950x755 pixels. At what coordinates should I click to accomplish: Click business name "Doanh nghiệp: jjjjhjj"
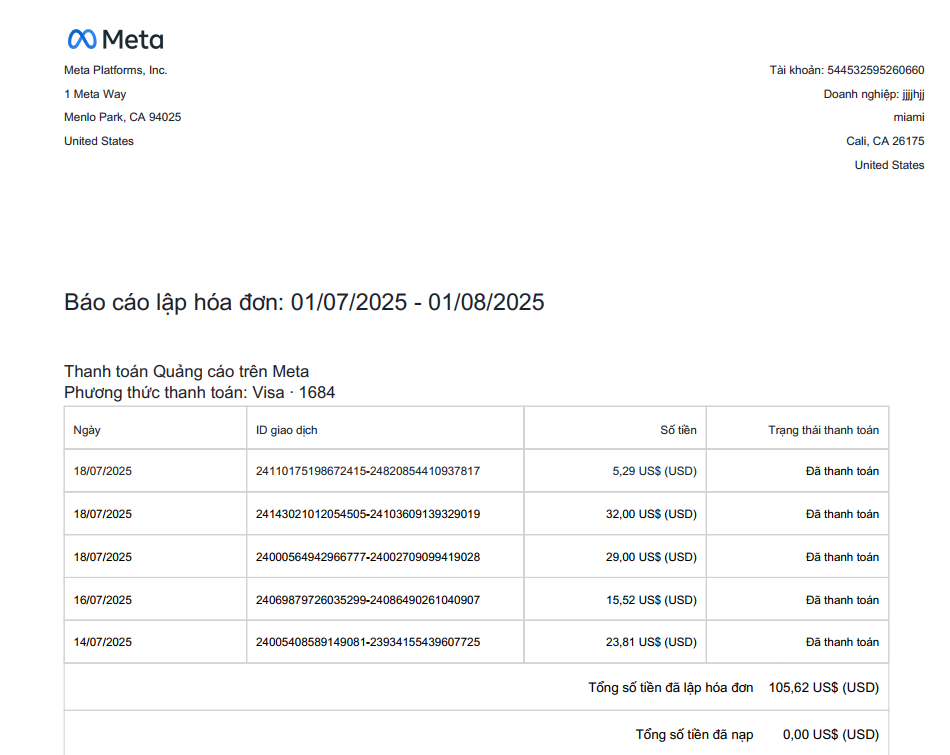(x=874, y=94)
